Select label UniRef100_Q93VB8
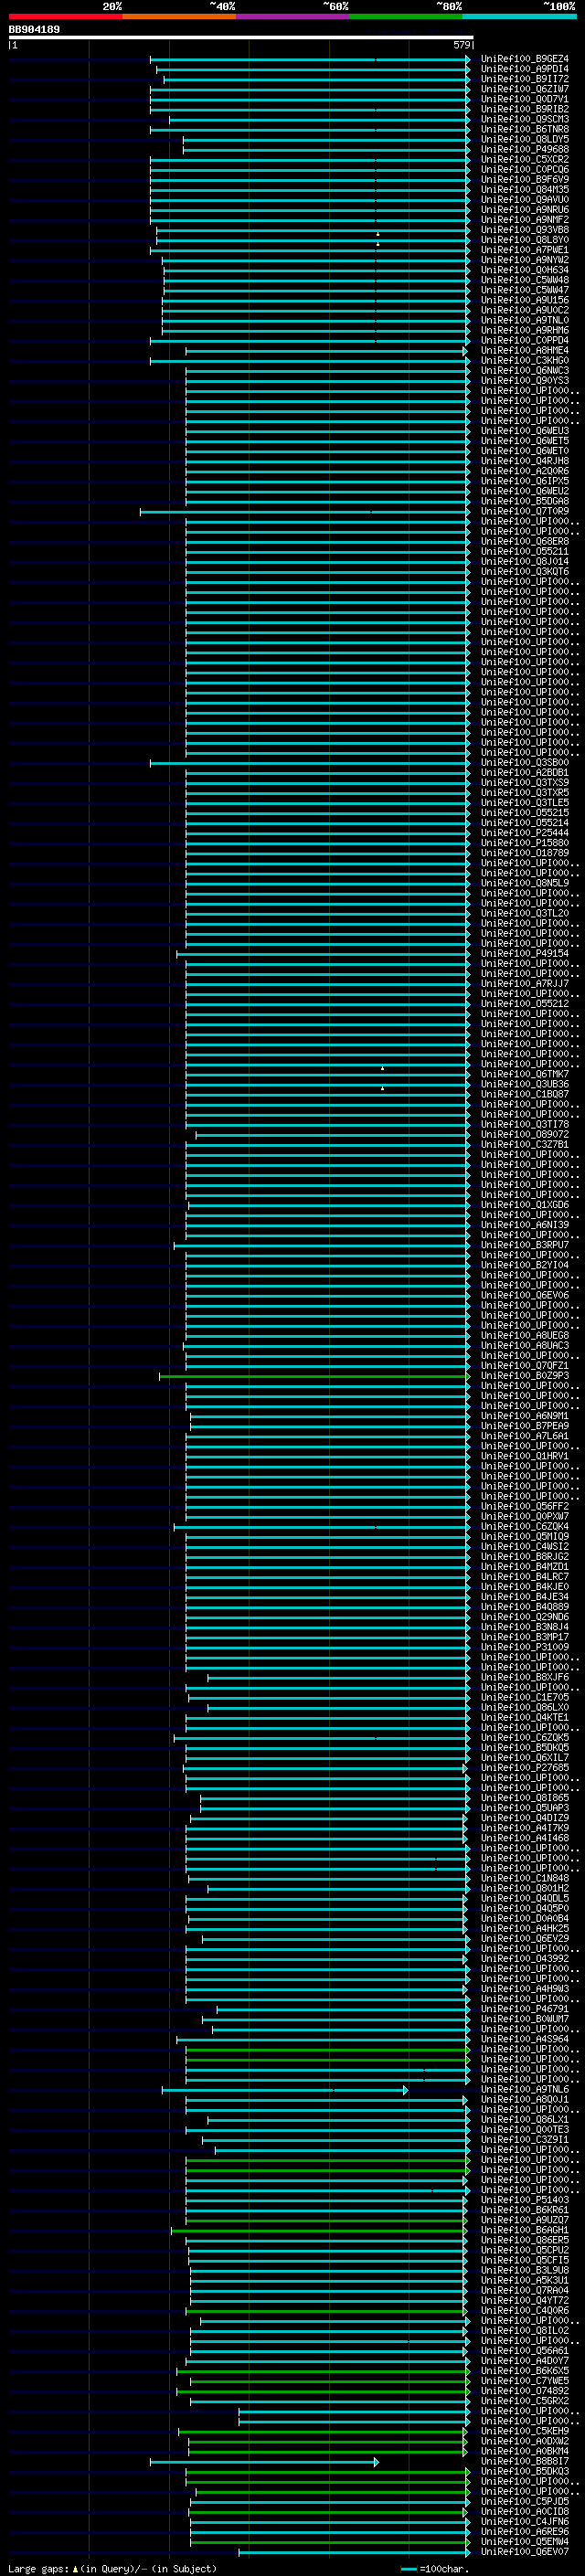 click(x=525, y=230)
